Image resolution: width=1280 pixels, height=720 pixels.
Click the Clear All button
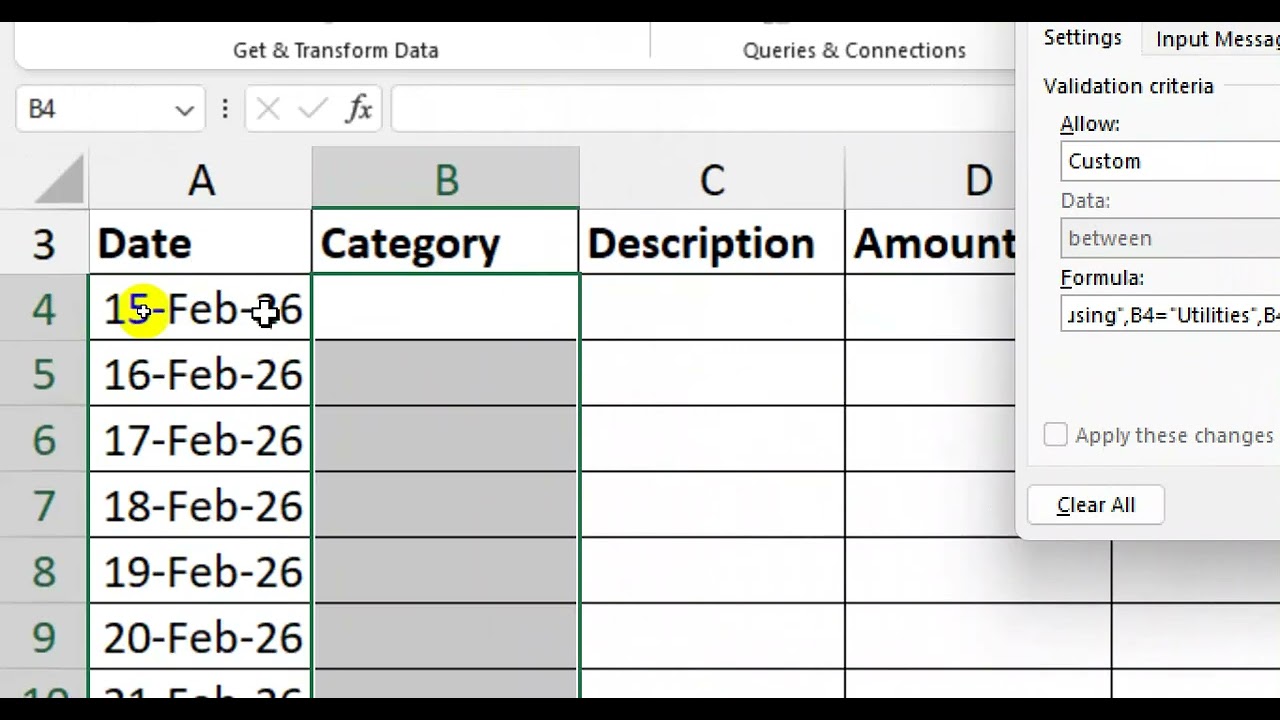(x=1096, y=505)
